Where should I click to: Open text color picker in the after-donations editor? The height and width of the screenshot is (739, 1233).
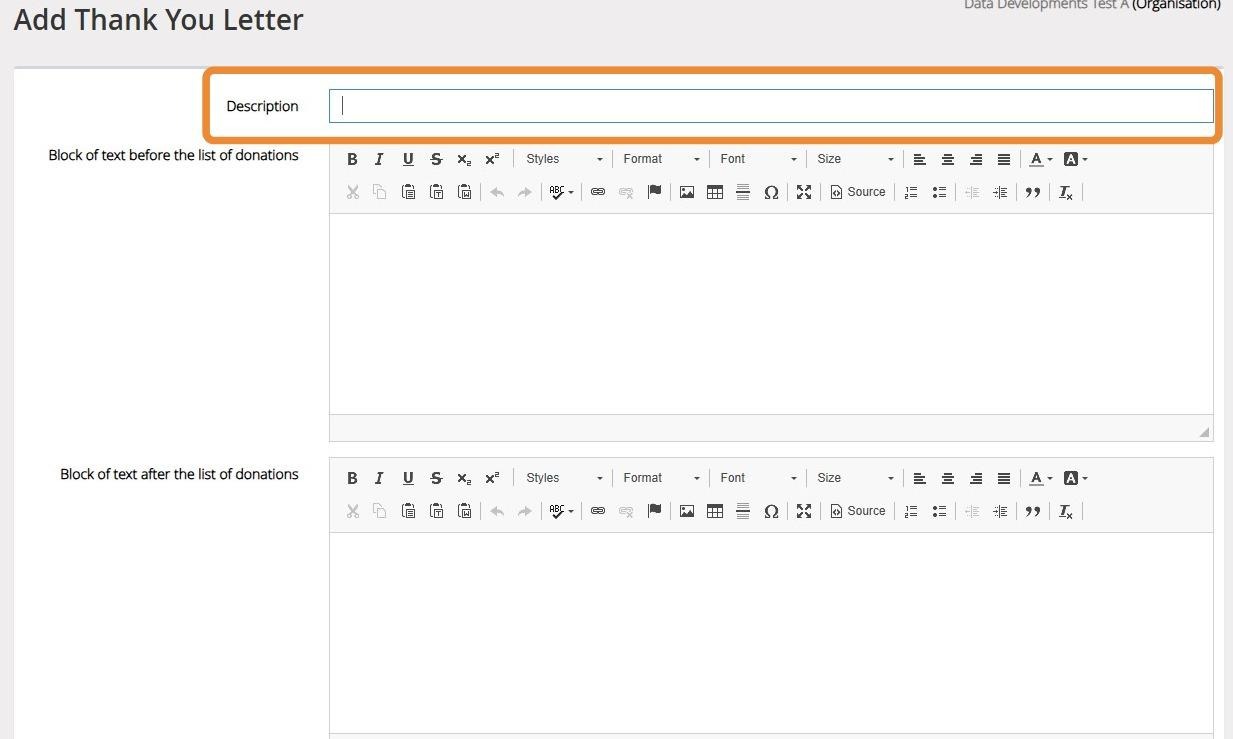1041,478
